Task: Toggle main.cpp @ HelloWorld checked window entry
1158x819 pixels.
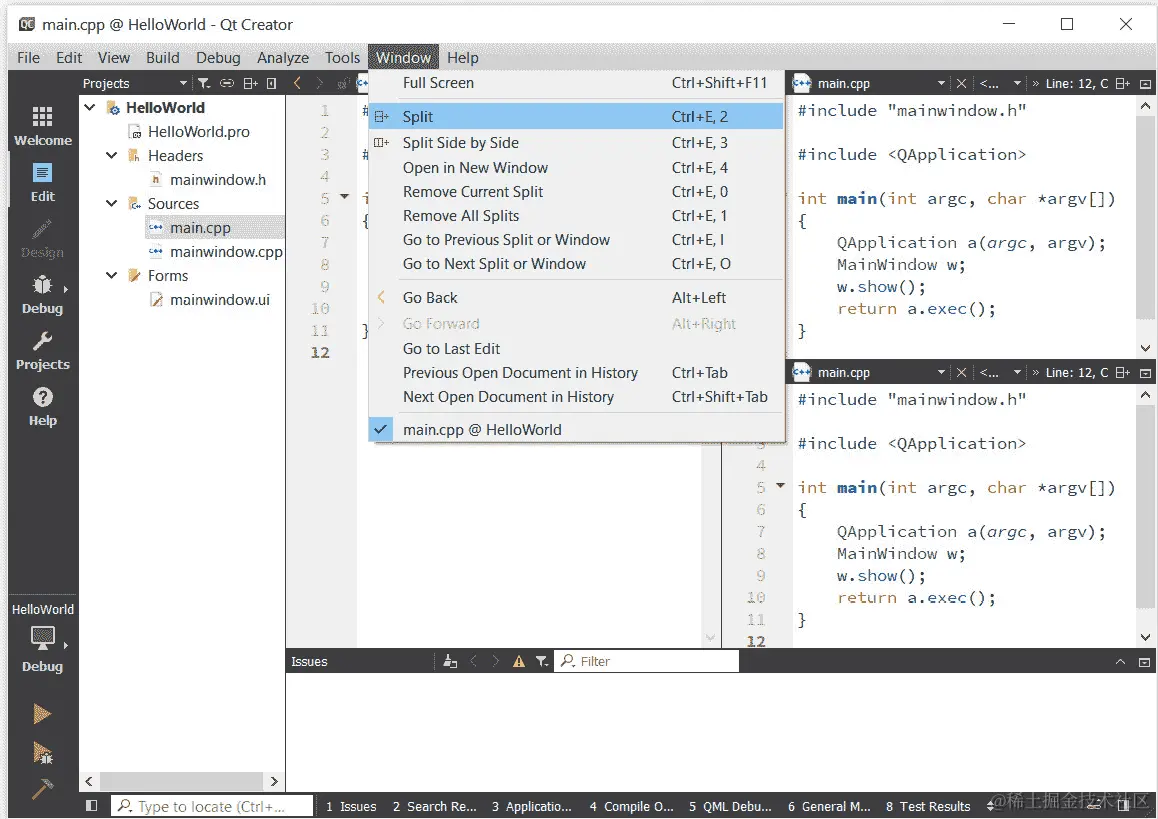Action: (x=576, y=430)
